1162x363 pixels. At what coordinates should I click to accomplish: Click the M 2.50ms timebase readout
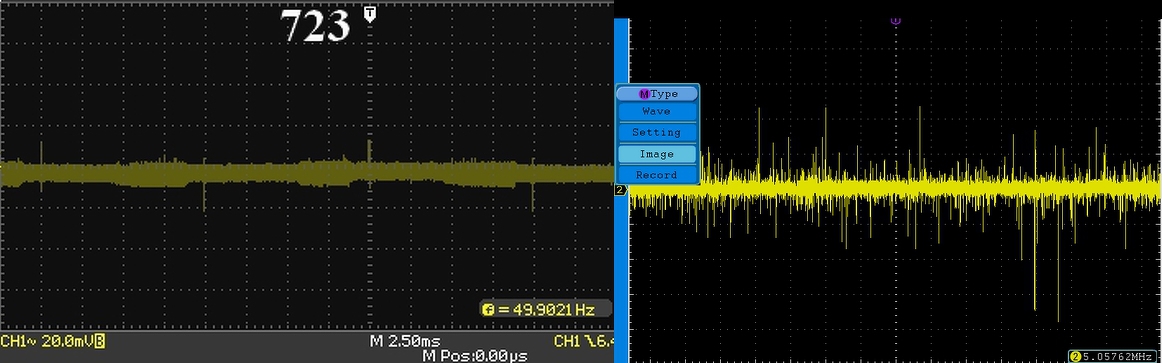pyautogui.click(x=405, y=341)
